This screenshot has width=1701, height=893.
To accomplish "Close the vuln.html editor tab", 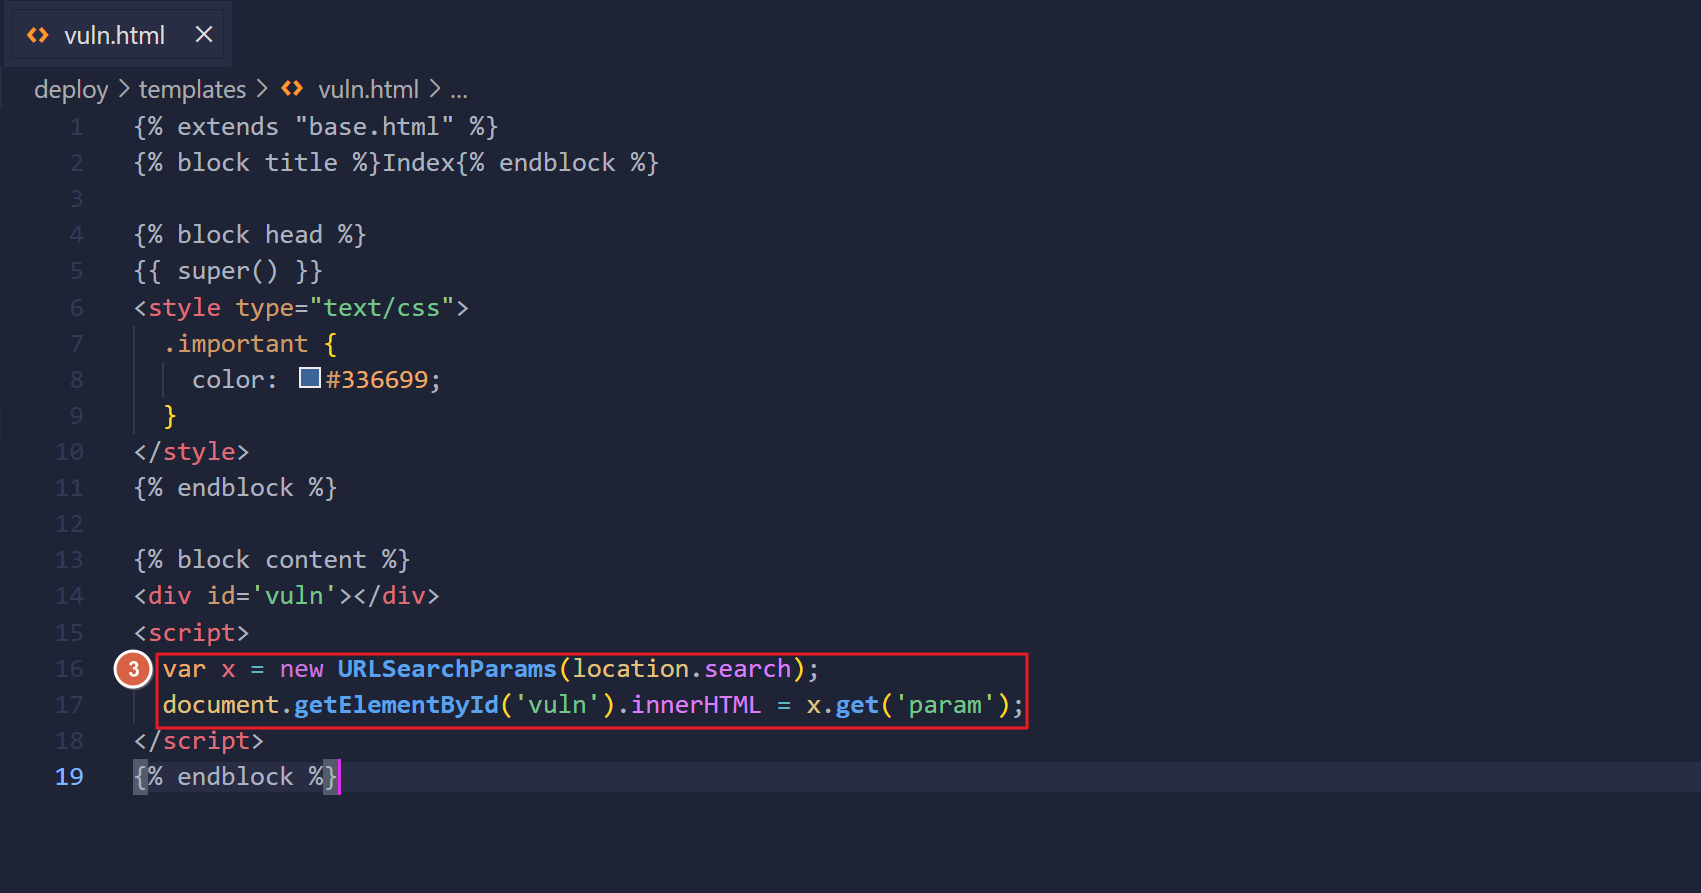I will (204, 35).
